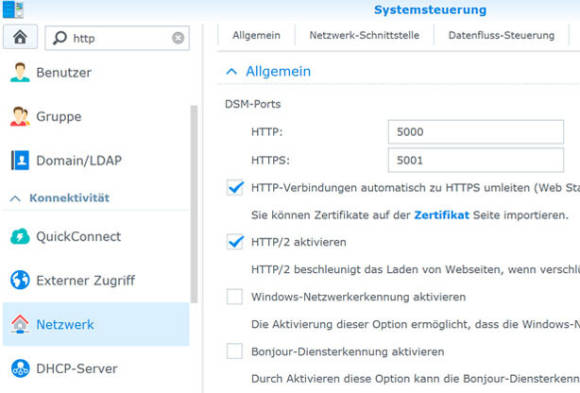Uncheck HTTP/2 aktivieren

(x=235, y=242)
